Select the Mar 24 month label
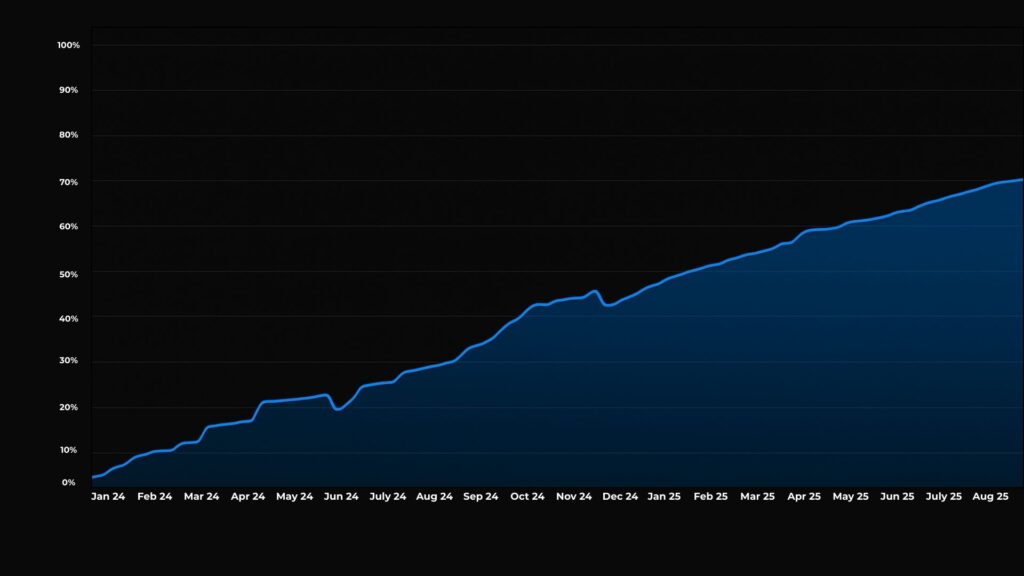Image resolution: width=1024 pixels, height=576 pixels. click(201, 496)
